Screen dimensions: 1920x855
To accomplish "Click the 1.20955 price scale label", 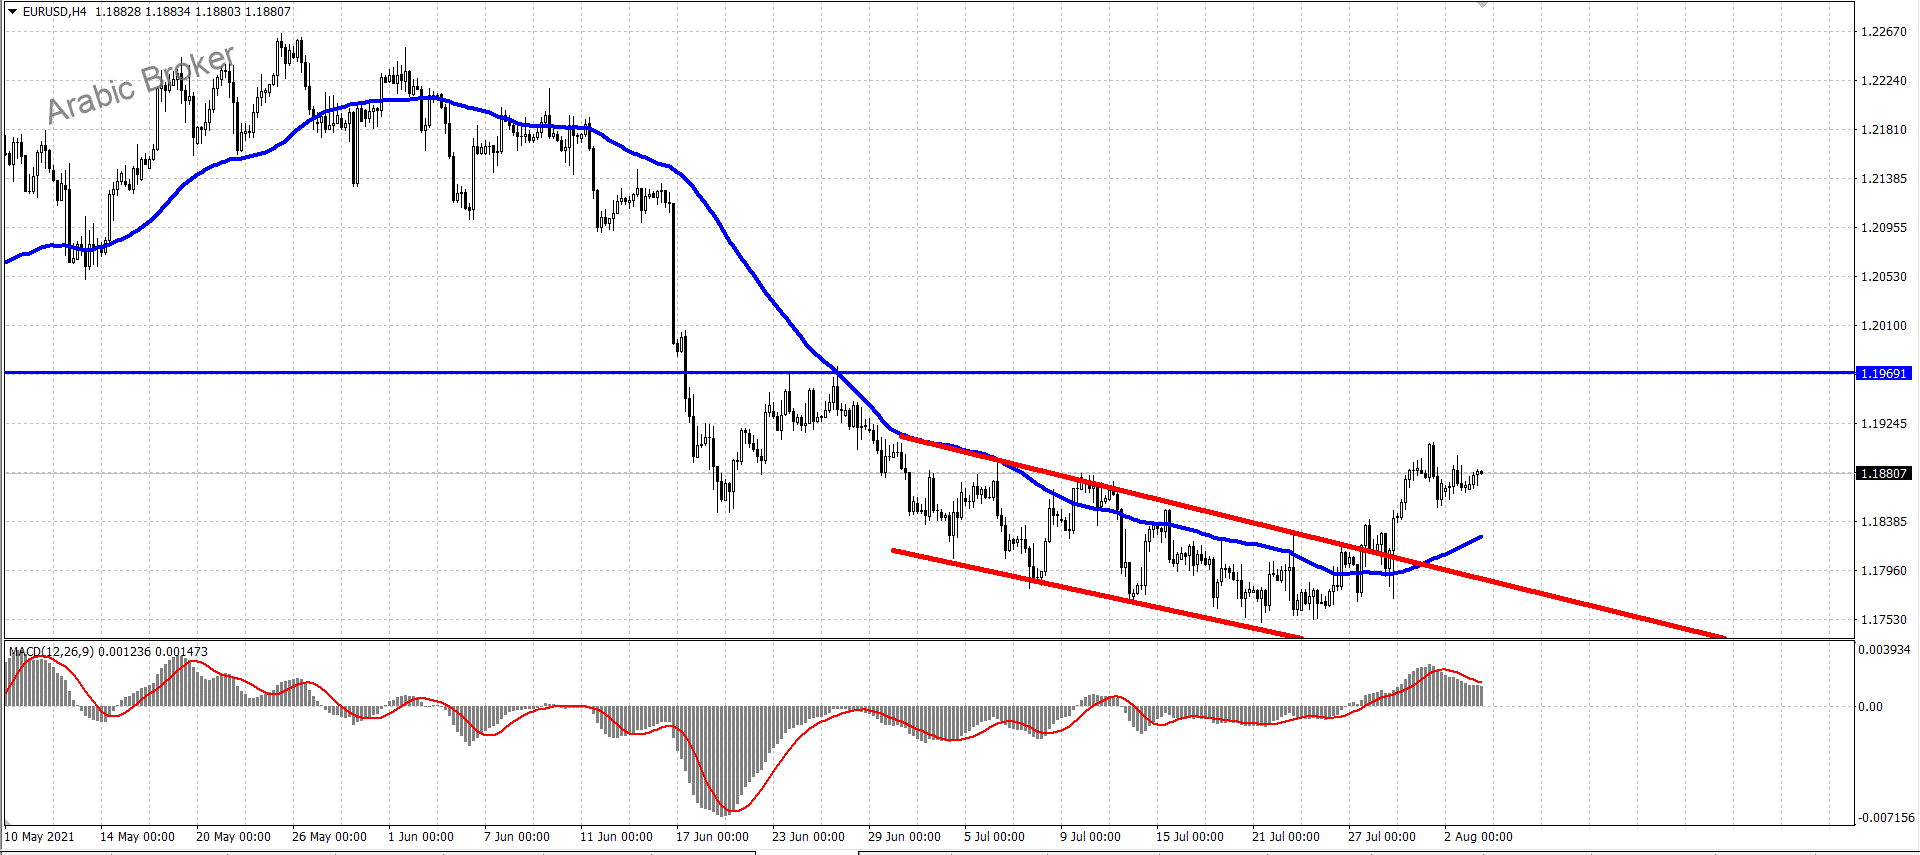I will [x=1883, y=228].
